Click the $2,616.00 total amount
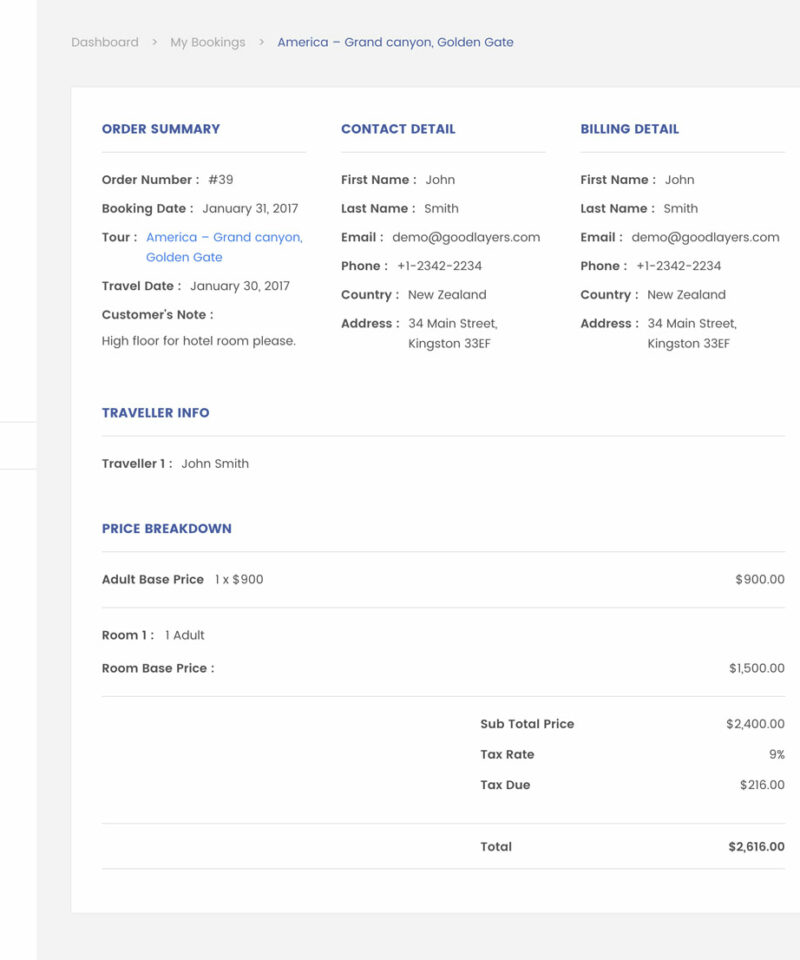 (x=756, y=847)
